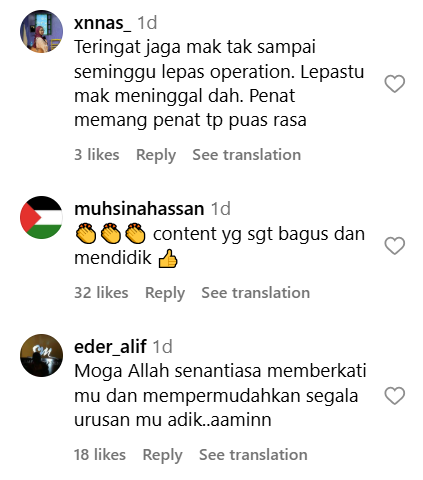Select the thumbs up emoji after 'mendidik'
Viewport: 423px width, 480px height.
[168, 259]
